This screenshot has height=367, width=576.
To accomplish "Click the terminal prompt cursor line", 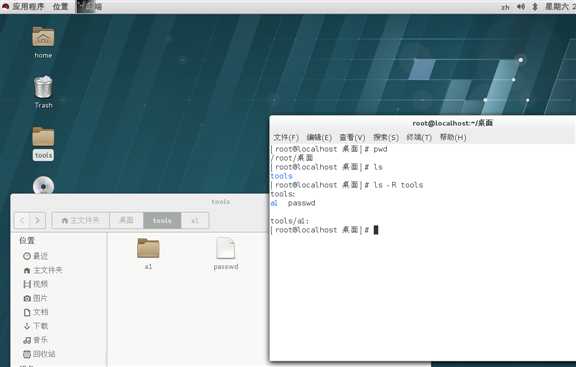I will click(324, 230).
